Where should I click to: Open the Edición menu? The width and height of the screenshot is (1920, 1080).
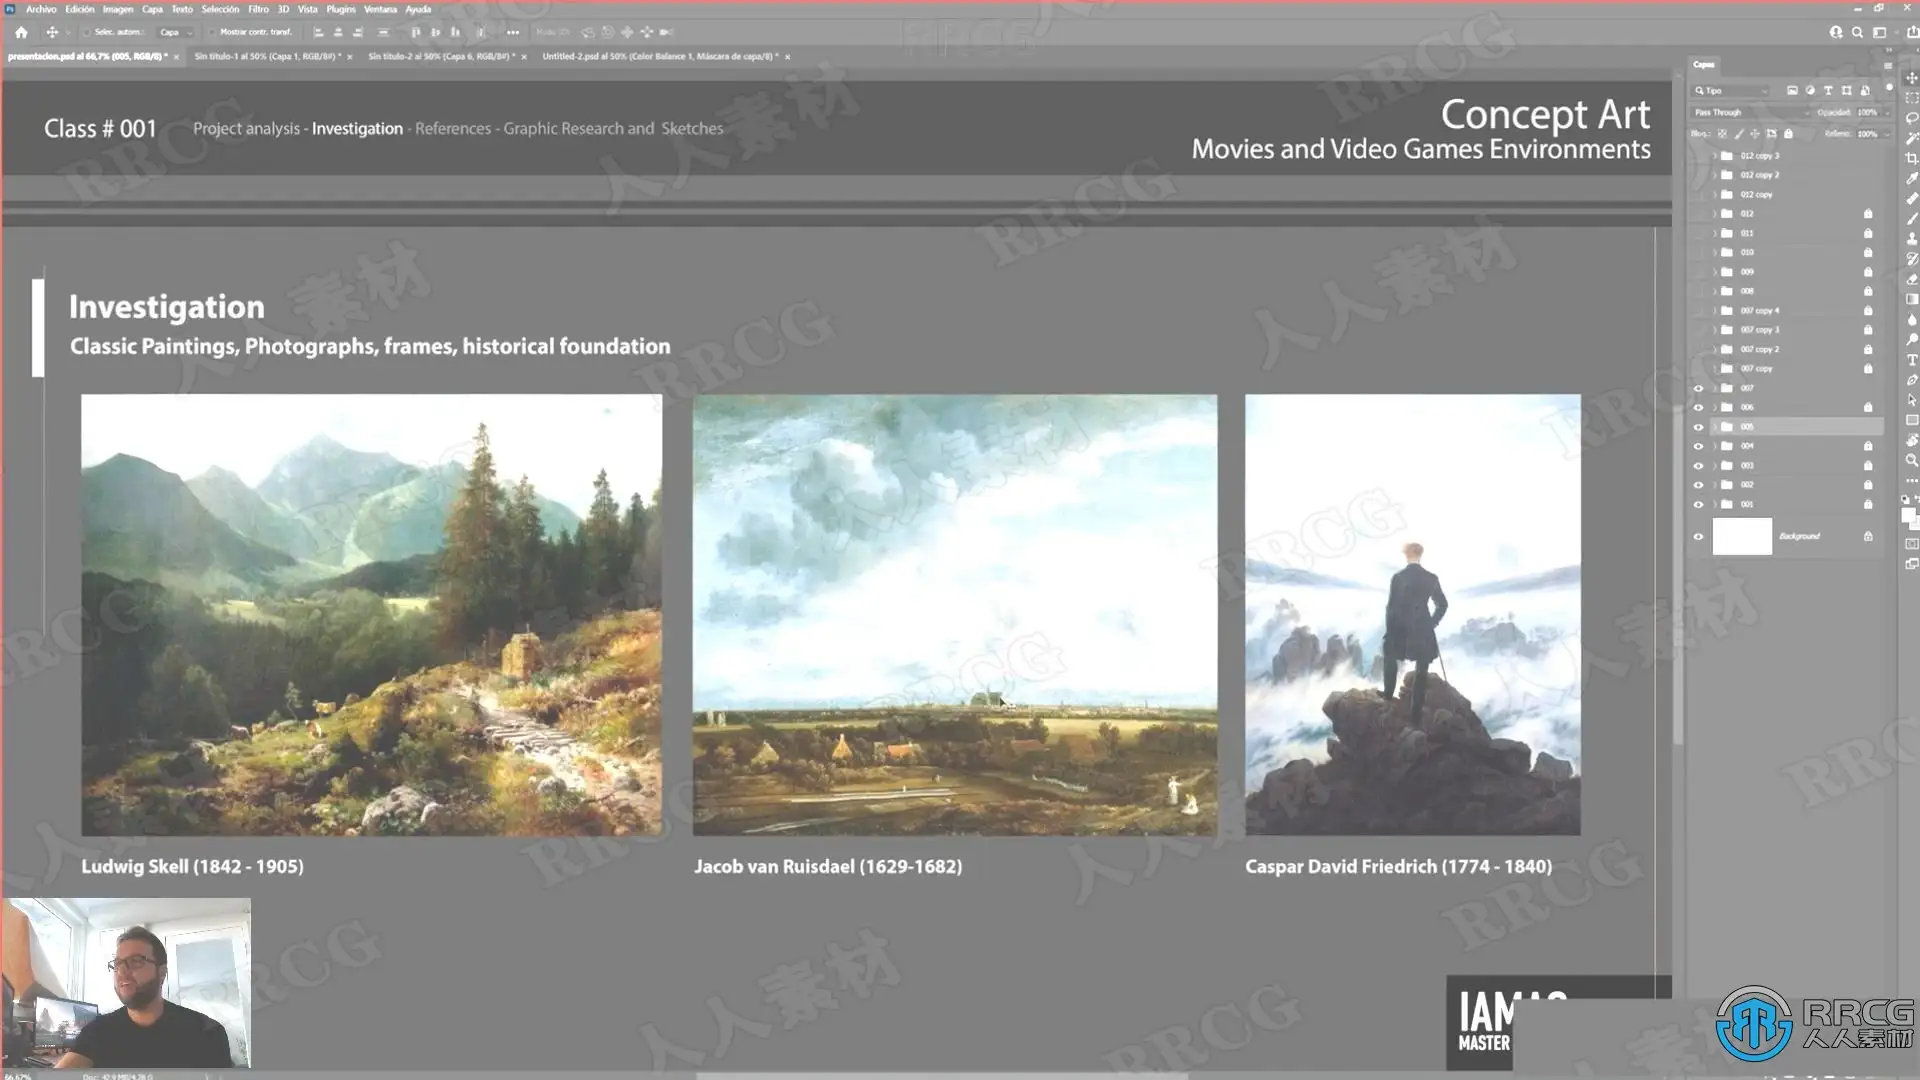pos(80,9)
